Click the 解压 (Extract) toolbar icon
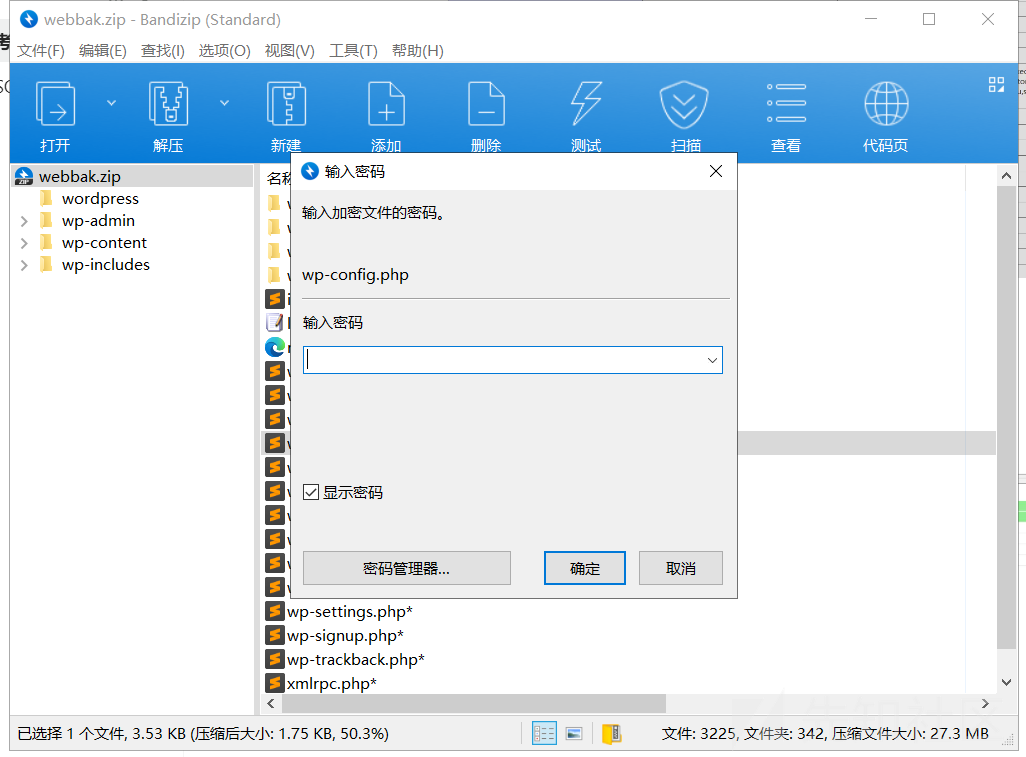The width and height of the screenshot is (1026, 757). pos(168,104)
